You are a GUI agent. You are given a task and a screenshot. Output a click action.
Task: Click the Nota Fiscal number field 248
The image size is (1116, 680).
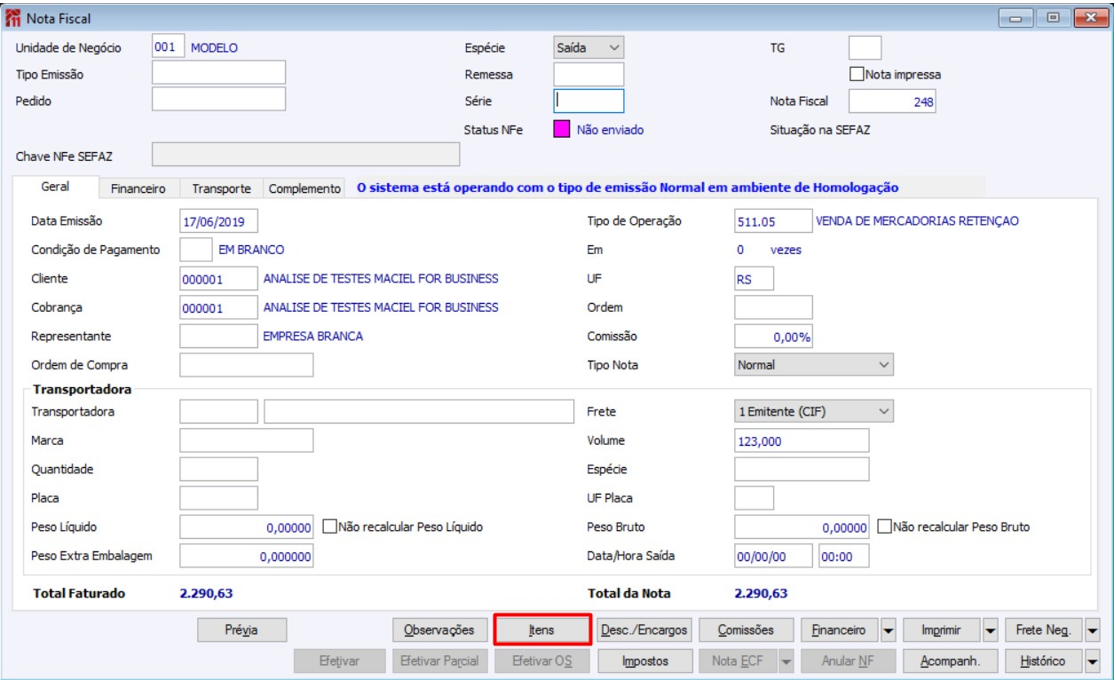pos(892,101)
